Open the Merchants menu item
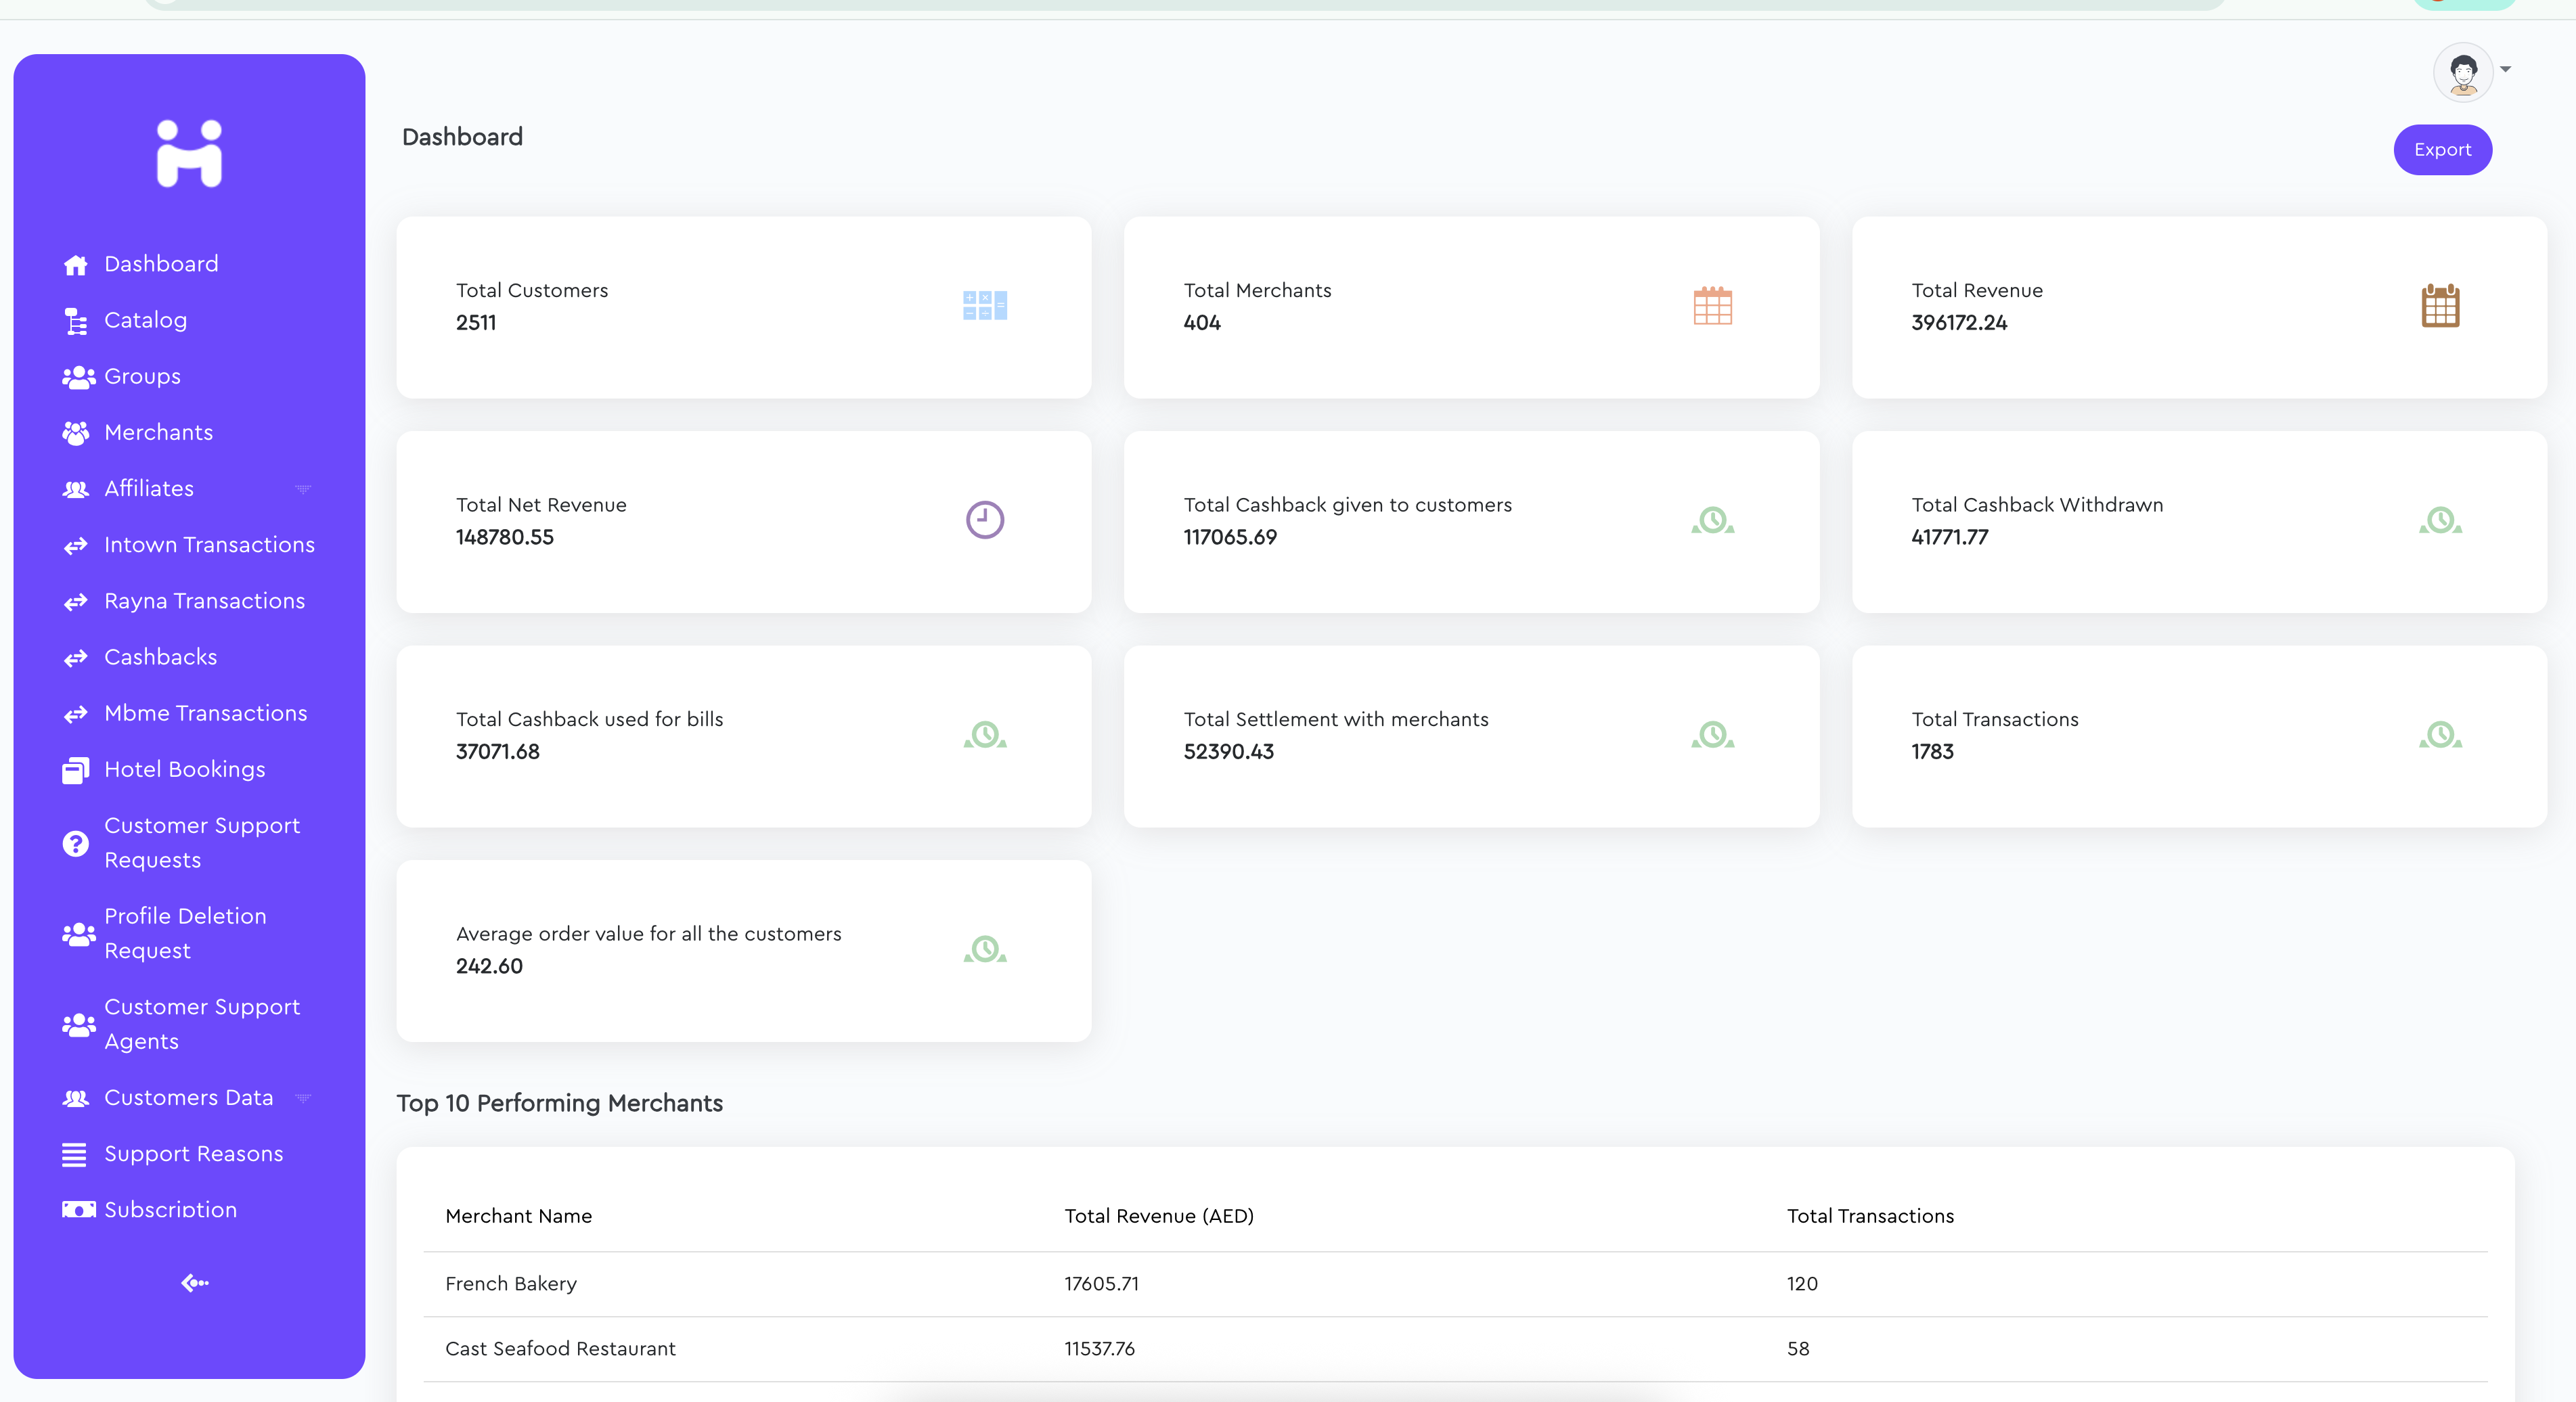The width and height of the screenshot is (2576, 1402). (158, 432)
